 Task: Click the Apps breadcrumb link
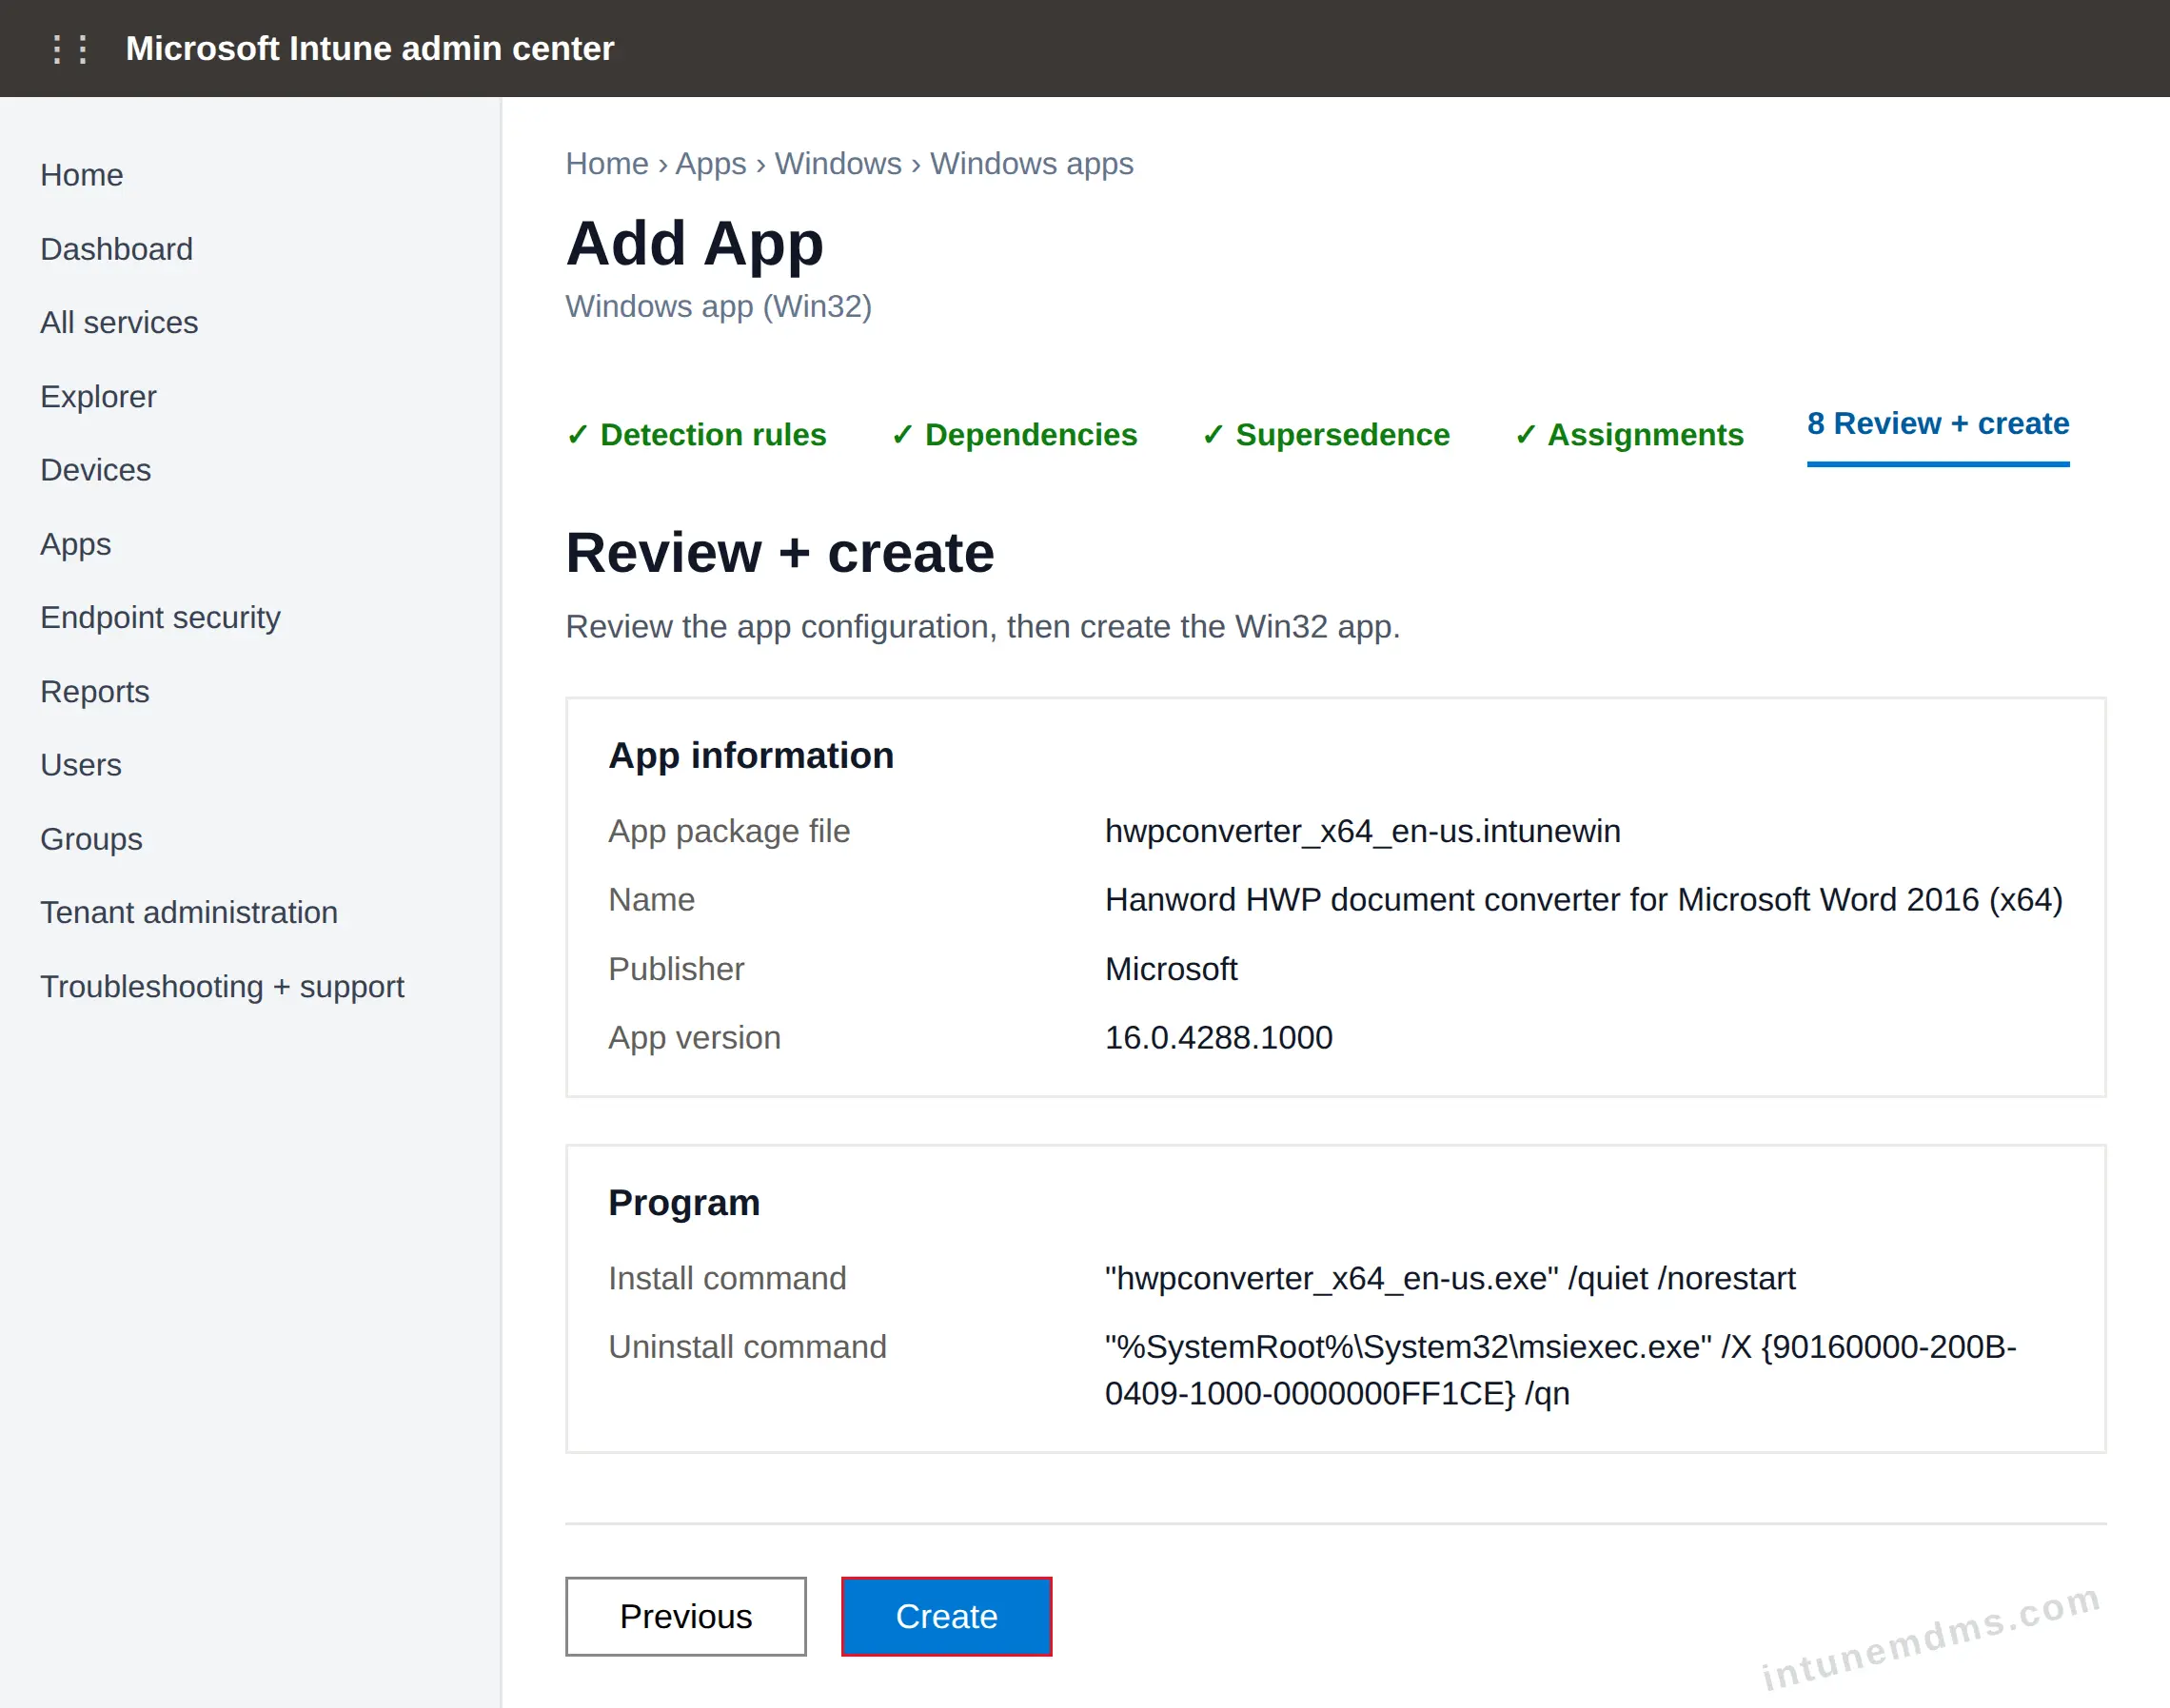coord(711,163)
